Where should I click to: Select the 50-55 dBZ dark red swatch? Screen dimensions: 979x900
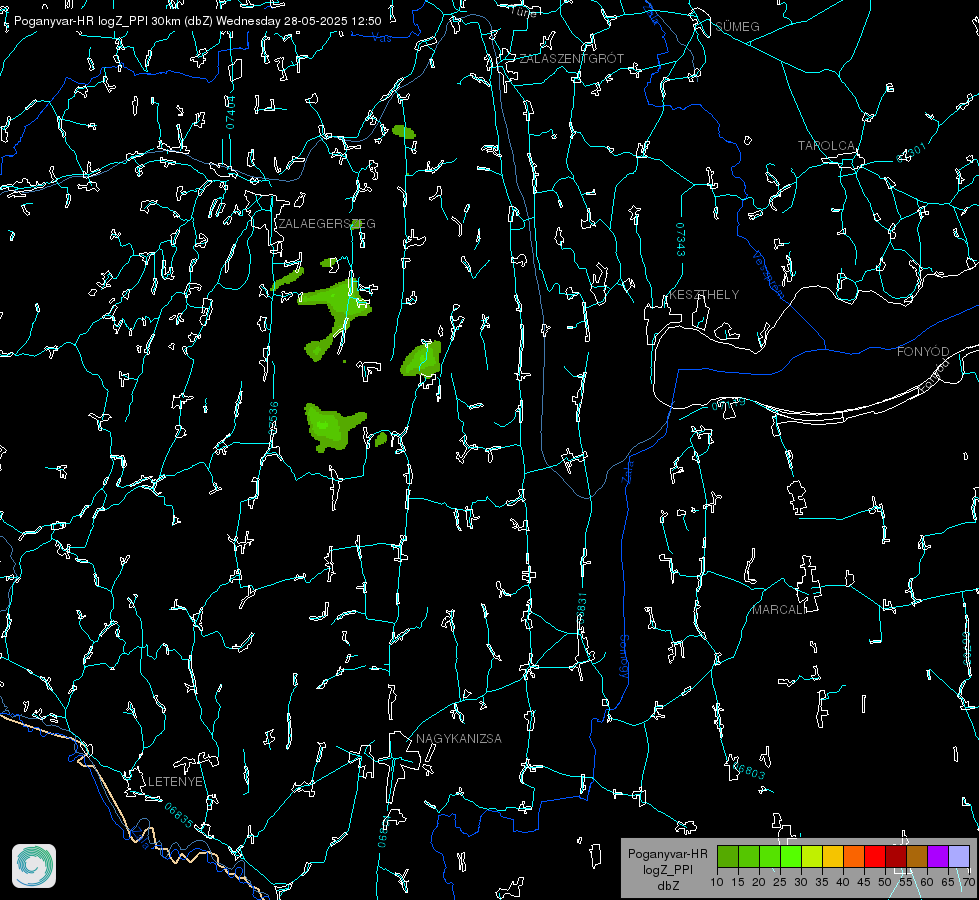[896, 856]
